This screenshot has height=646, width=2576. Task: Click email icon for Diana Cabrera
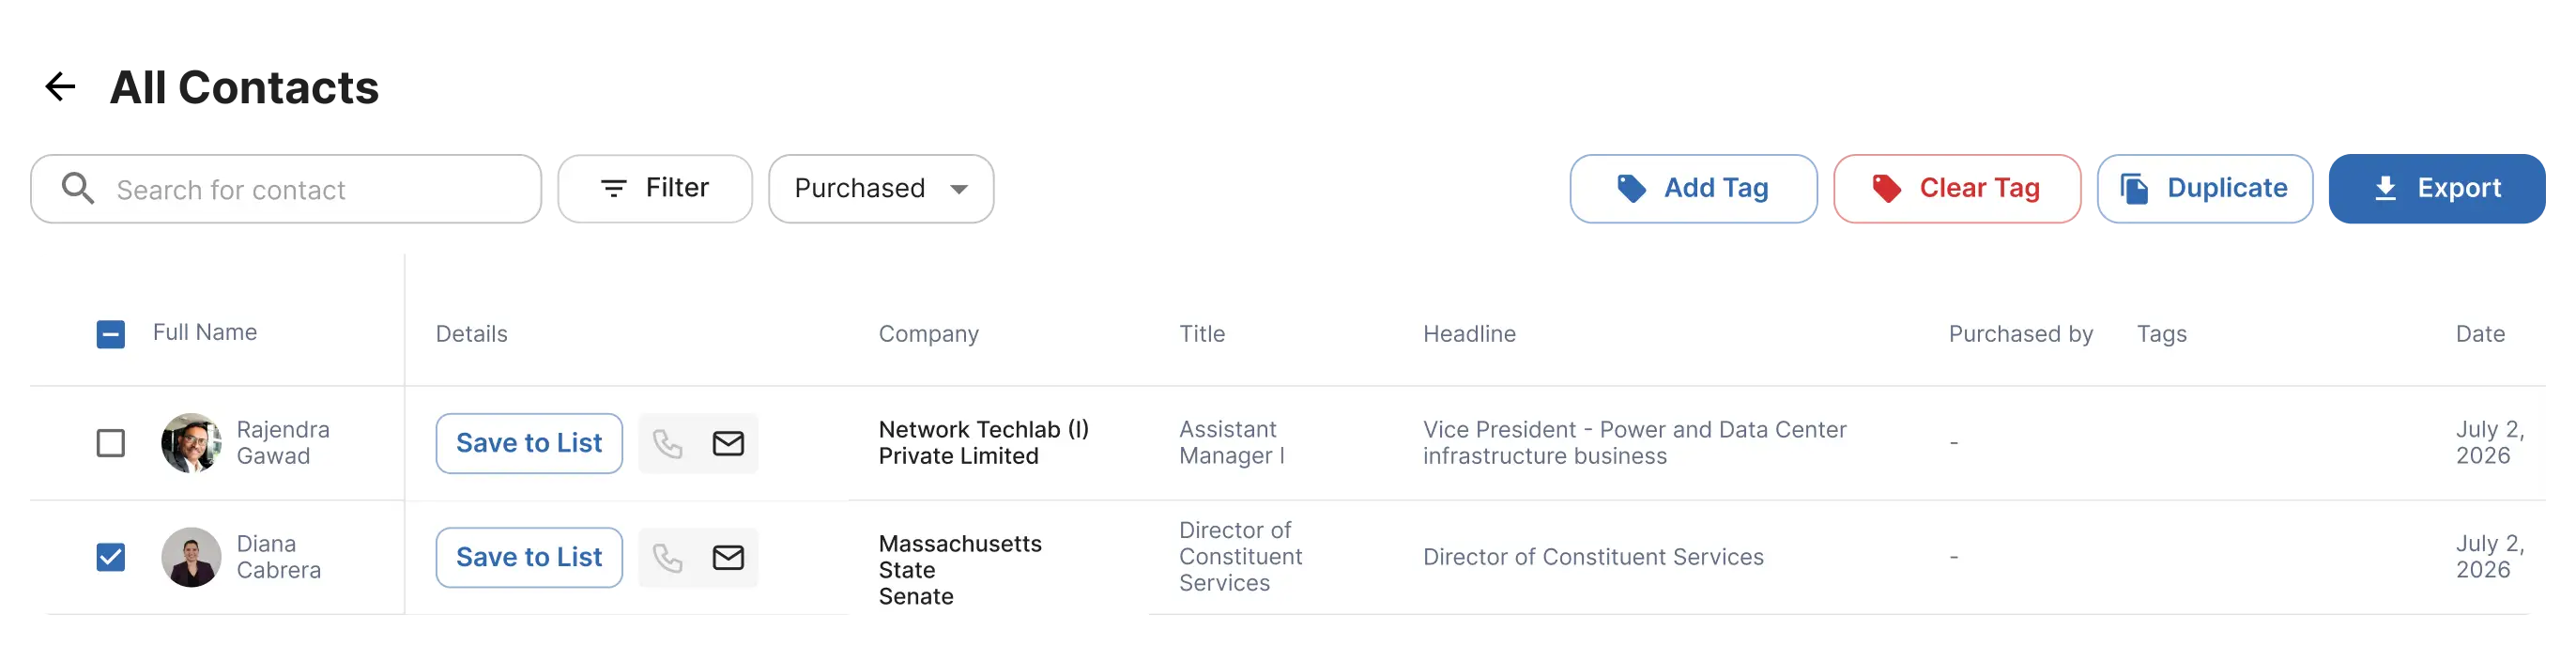tap(728, 557)
